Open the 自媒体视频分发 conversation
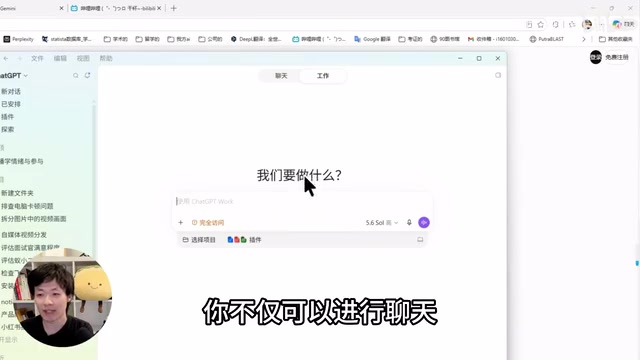 click(24, 235)
